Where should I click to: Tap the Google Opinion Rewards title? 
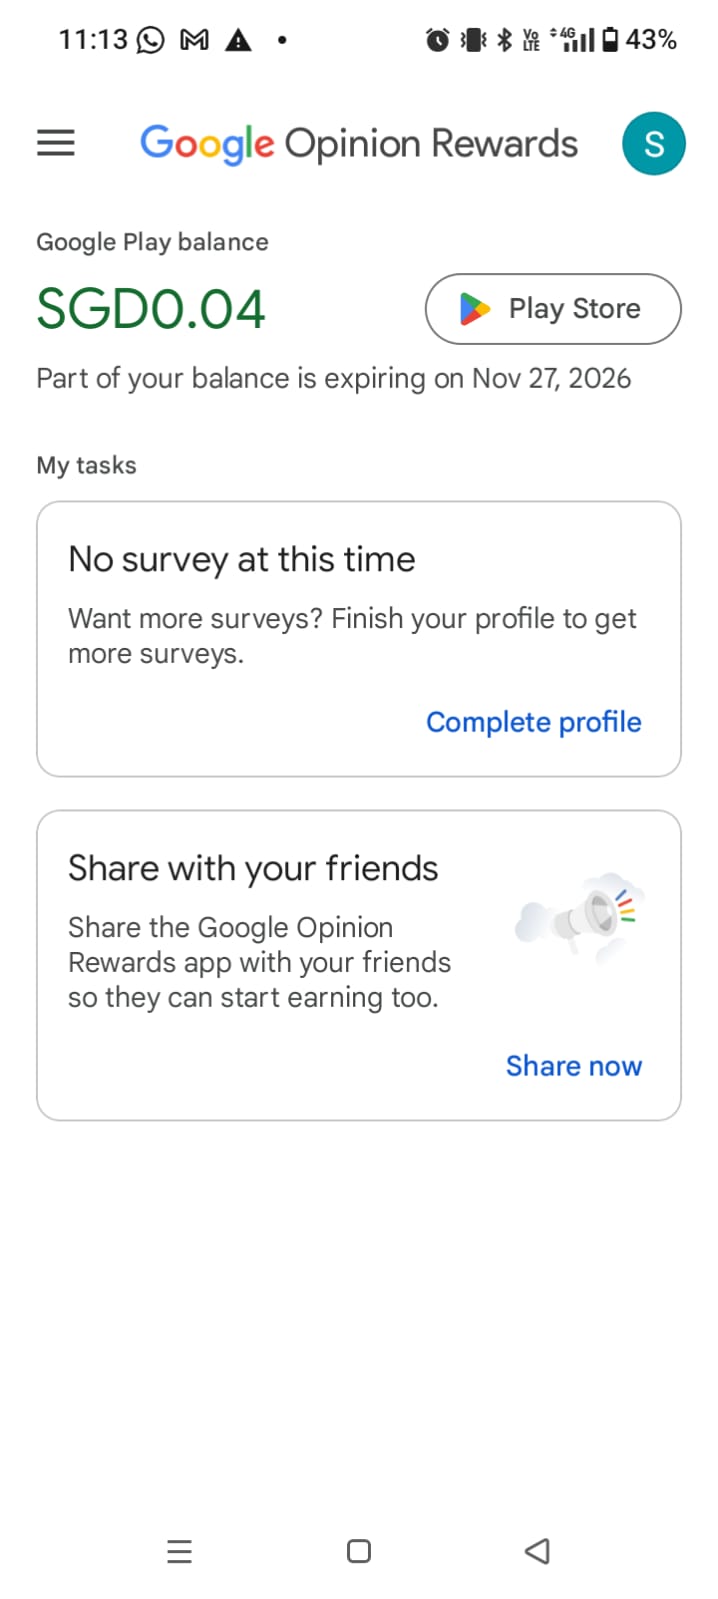point(358,143)
